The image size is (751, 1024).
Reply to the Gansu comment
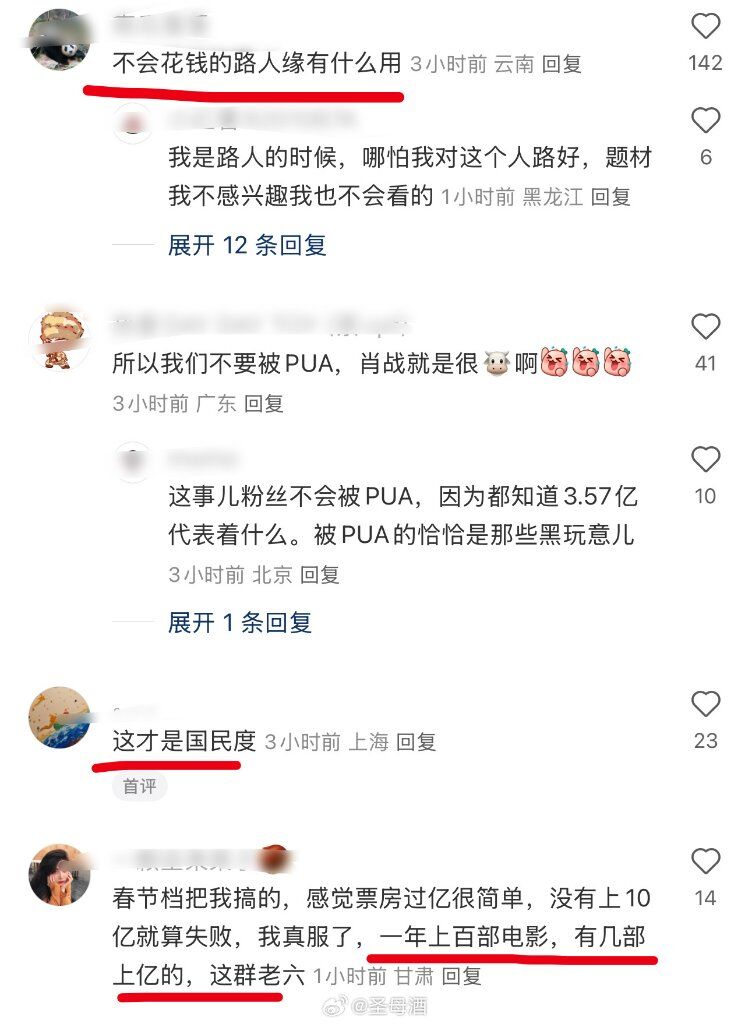(462, 976)
